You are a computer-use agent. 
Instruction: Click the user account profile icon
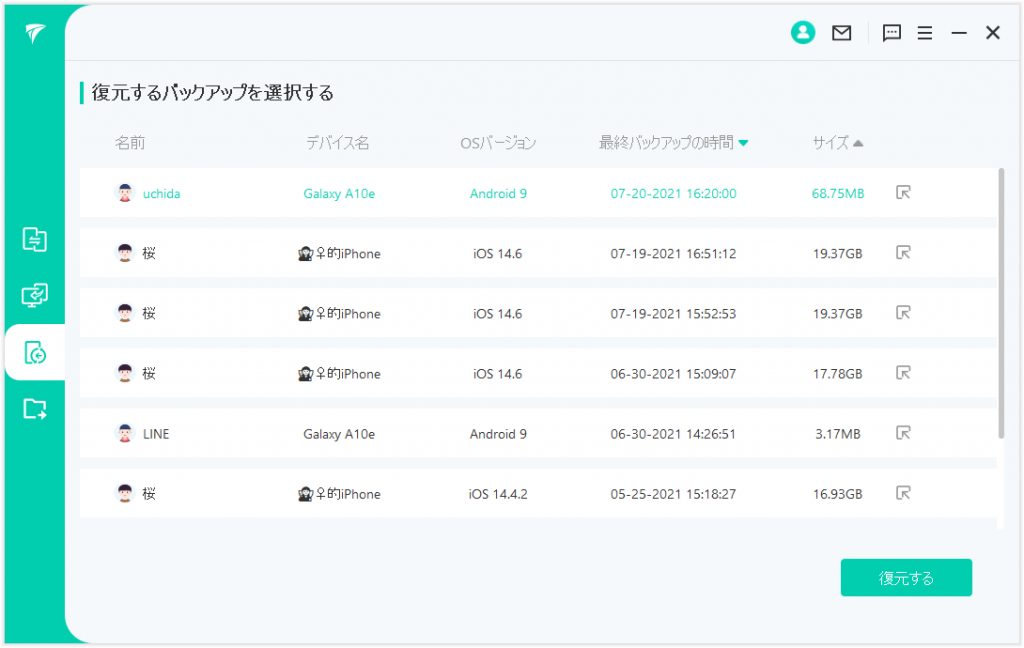coord(802,33)
